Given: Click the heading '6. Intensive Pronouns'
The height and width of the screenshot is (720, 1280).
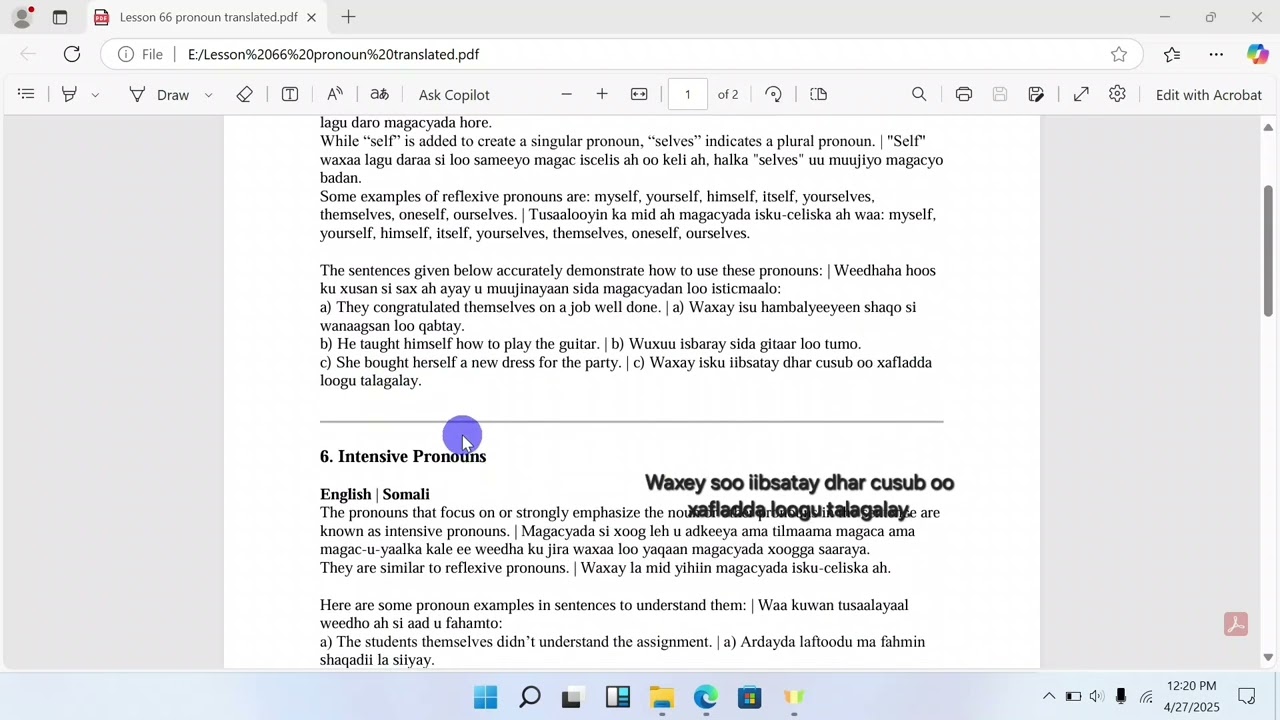Looking at the screenshot, I should coord(403,456).
